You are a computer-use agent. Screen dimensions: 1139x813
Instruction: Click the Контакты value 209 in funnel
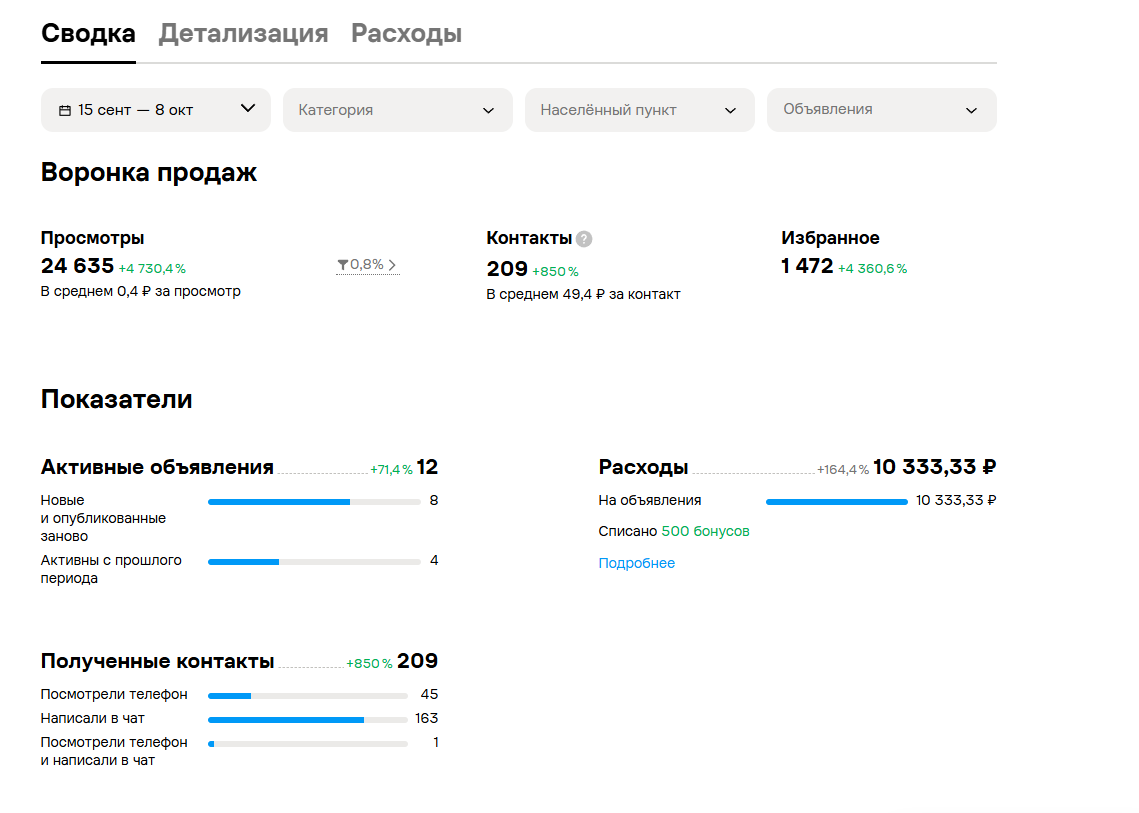(x=507, y=269)
